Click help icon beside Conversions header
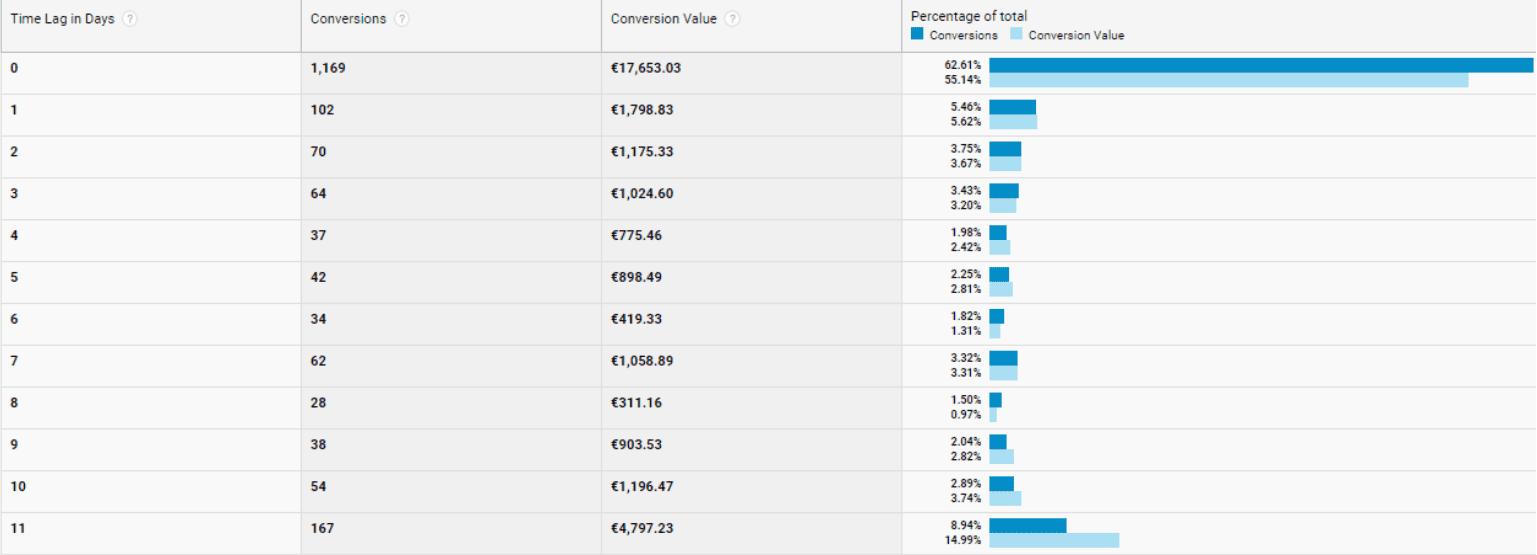This screenshot has height=555, width=1537. [x=402, y=19]
